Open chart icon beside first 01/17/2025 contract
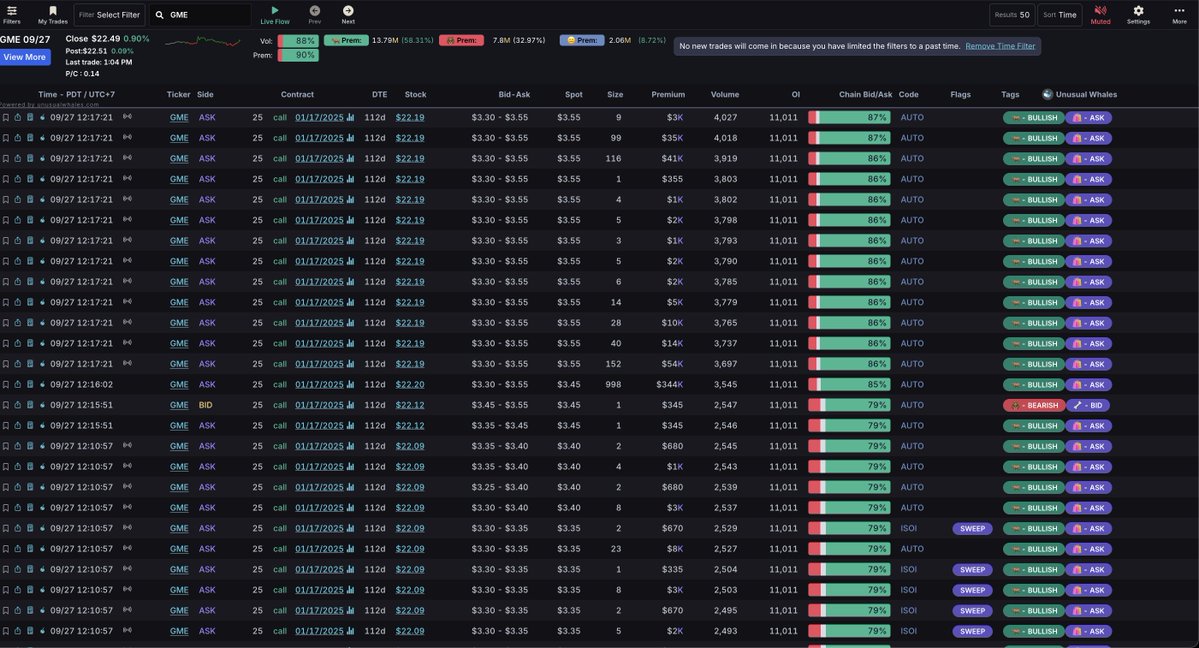The height and width of the screenshot is (648, 1199). coord(350,117)
